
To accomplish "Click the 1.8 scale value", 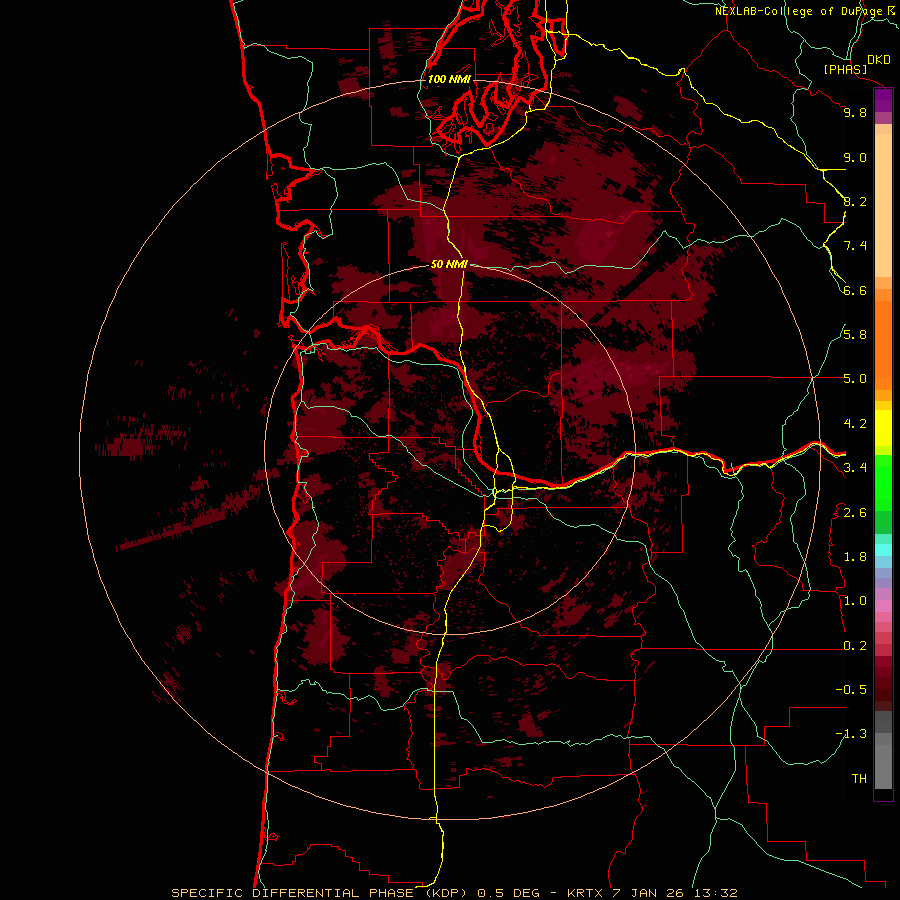I will pos(855,557).
